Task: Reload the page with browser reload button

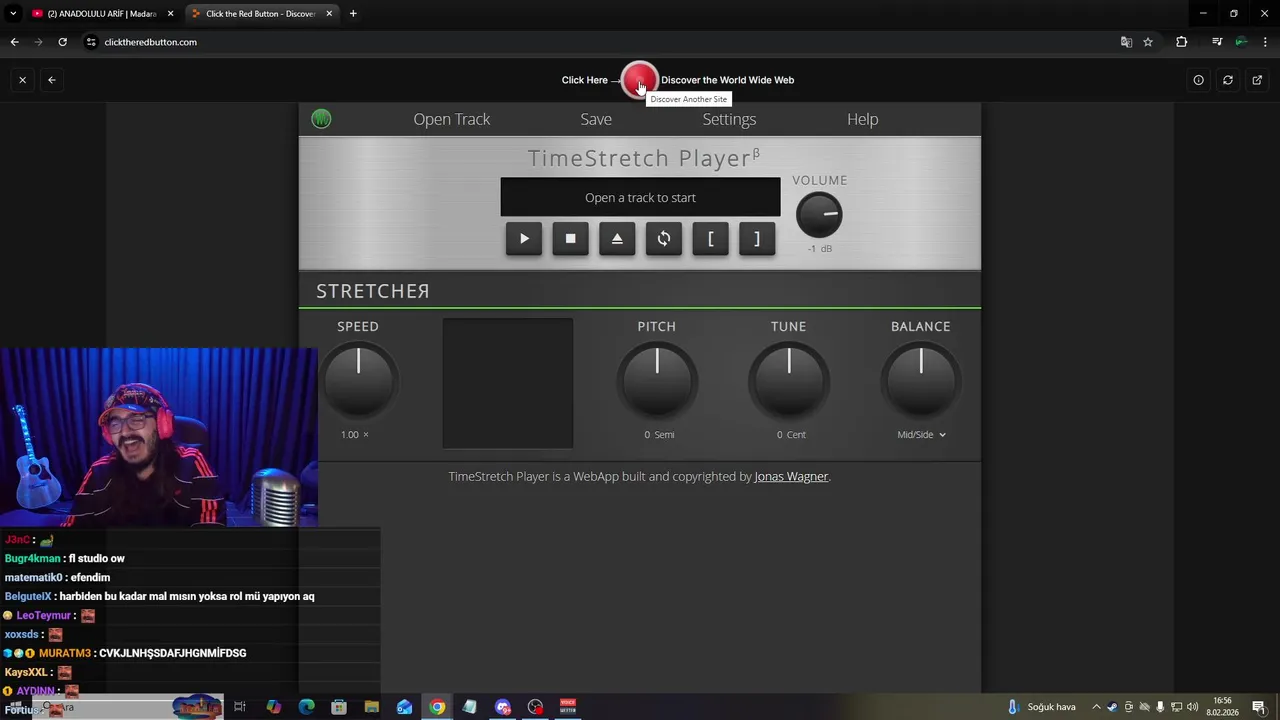Action: [x=62, y=42]
